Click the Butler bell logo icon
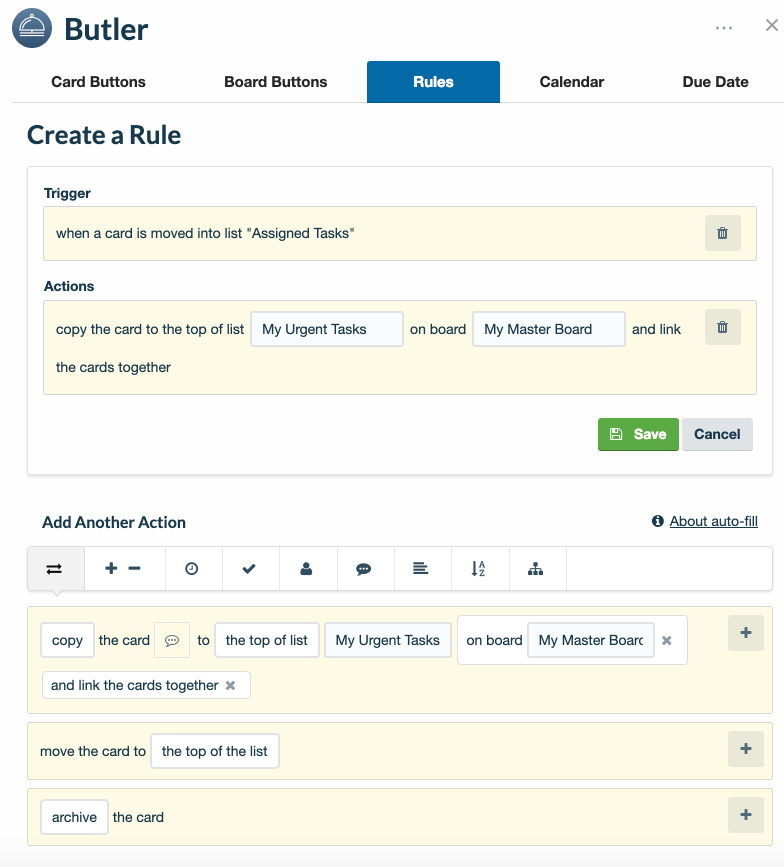The image size is (784, 867). [x=32, y=28]
